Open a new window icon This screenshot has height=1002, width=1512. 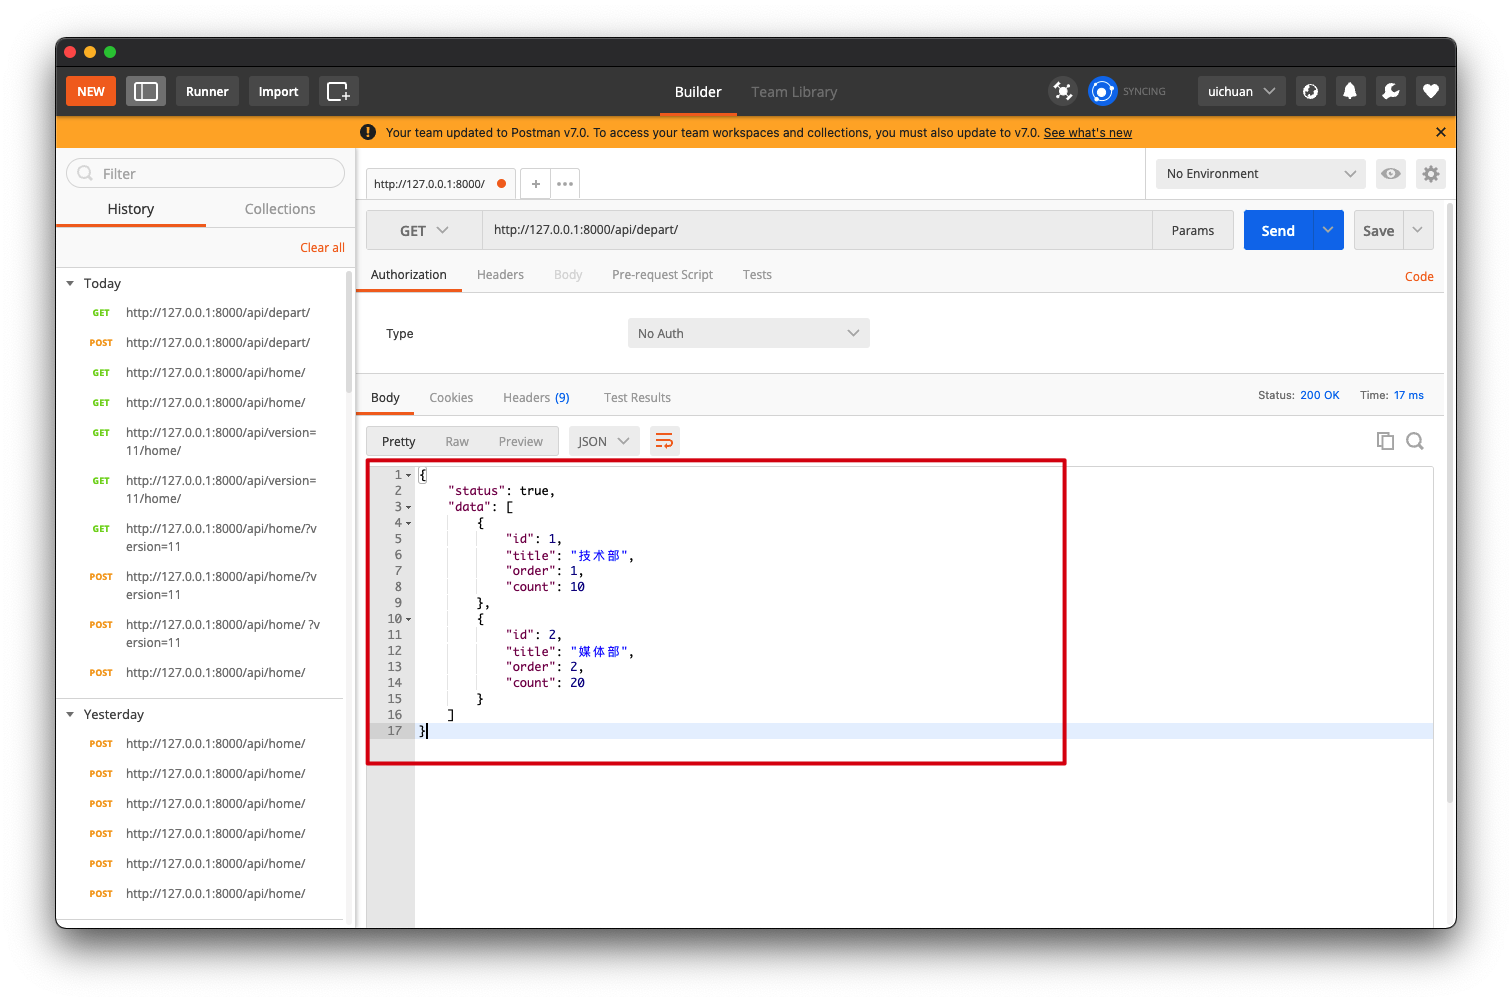coord(339,91)
